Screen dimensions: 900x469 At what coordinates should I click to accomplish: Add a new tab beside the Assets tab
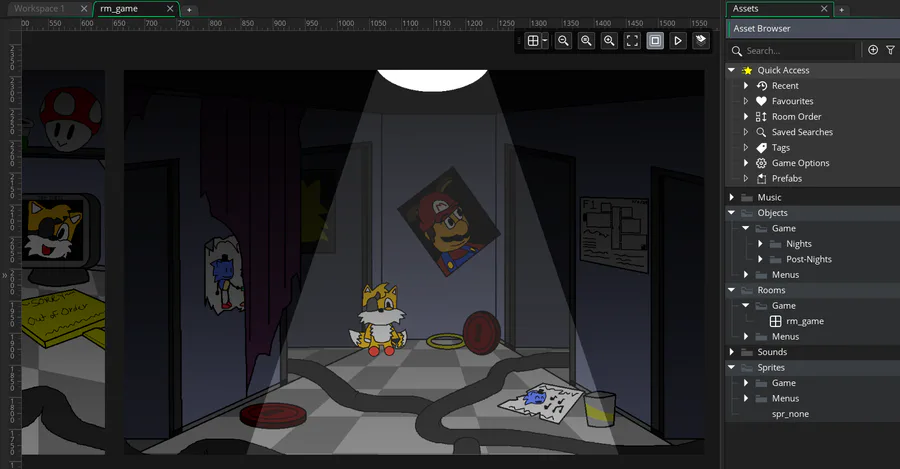tap(841, 10)
